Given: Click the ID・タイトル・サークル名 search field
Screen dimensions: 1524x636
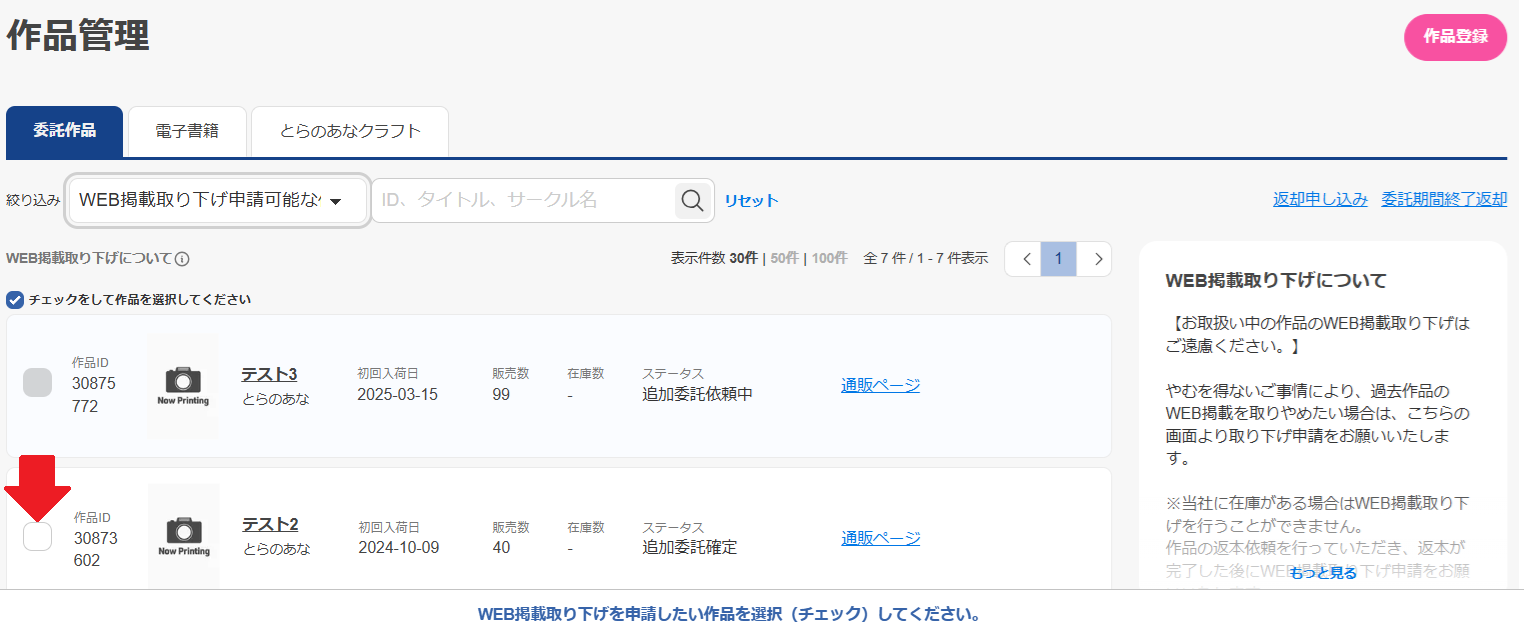Looking at the screenshot, I should pos(520,200).
